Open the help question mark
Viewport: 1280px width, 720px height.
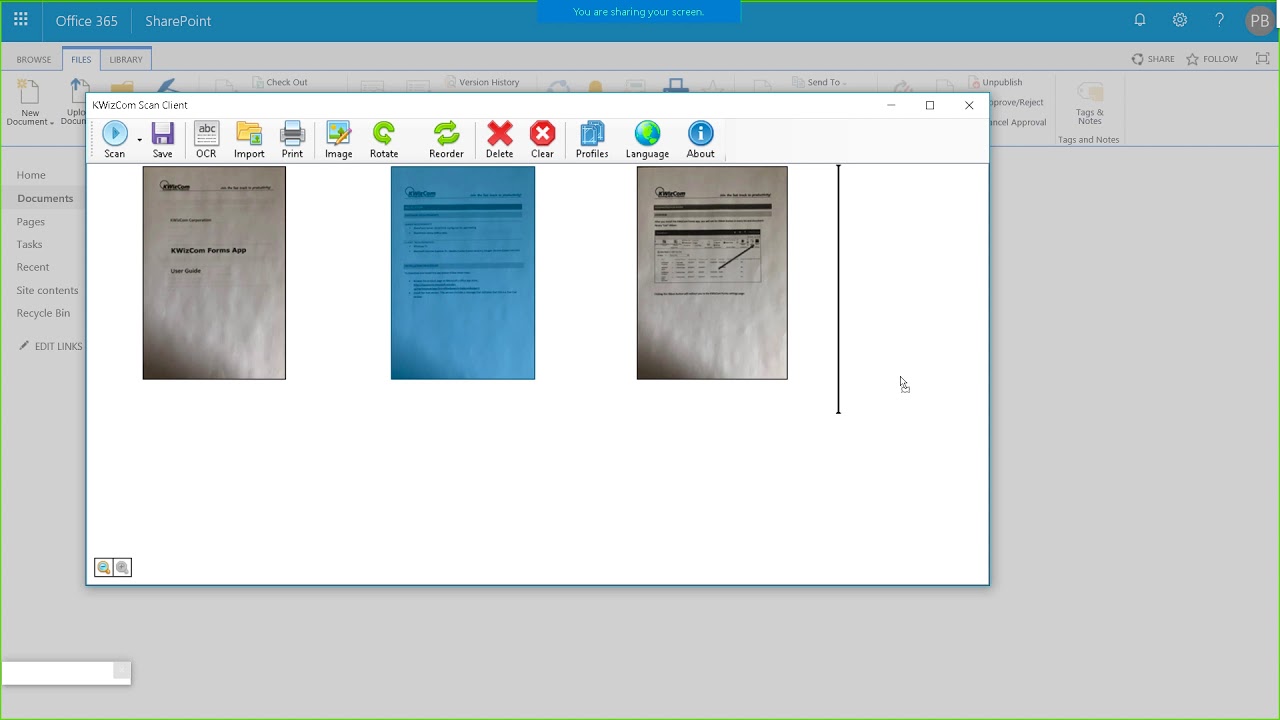1219,20
